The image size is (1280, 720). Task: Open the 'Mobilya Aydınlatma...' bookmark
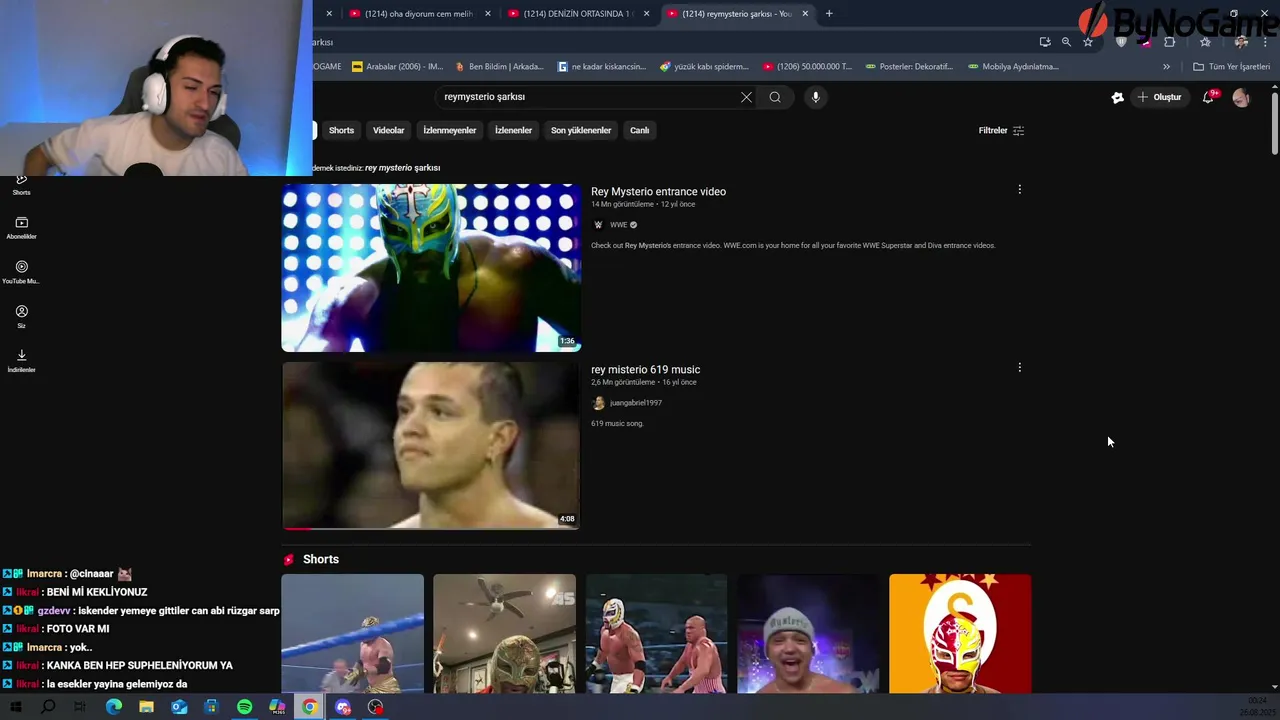tap(1013, 67)
